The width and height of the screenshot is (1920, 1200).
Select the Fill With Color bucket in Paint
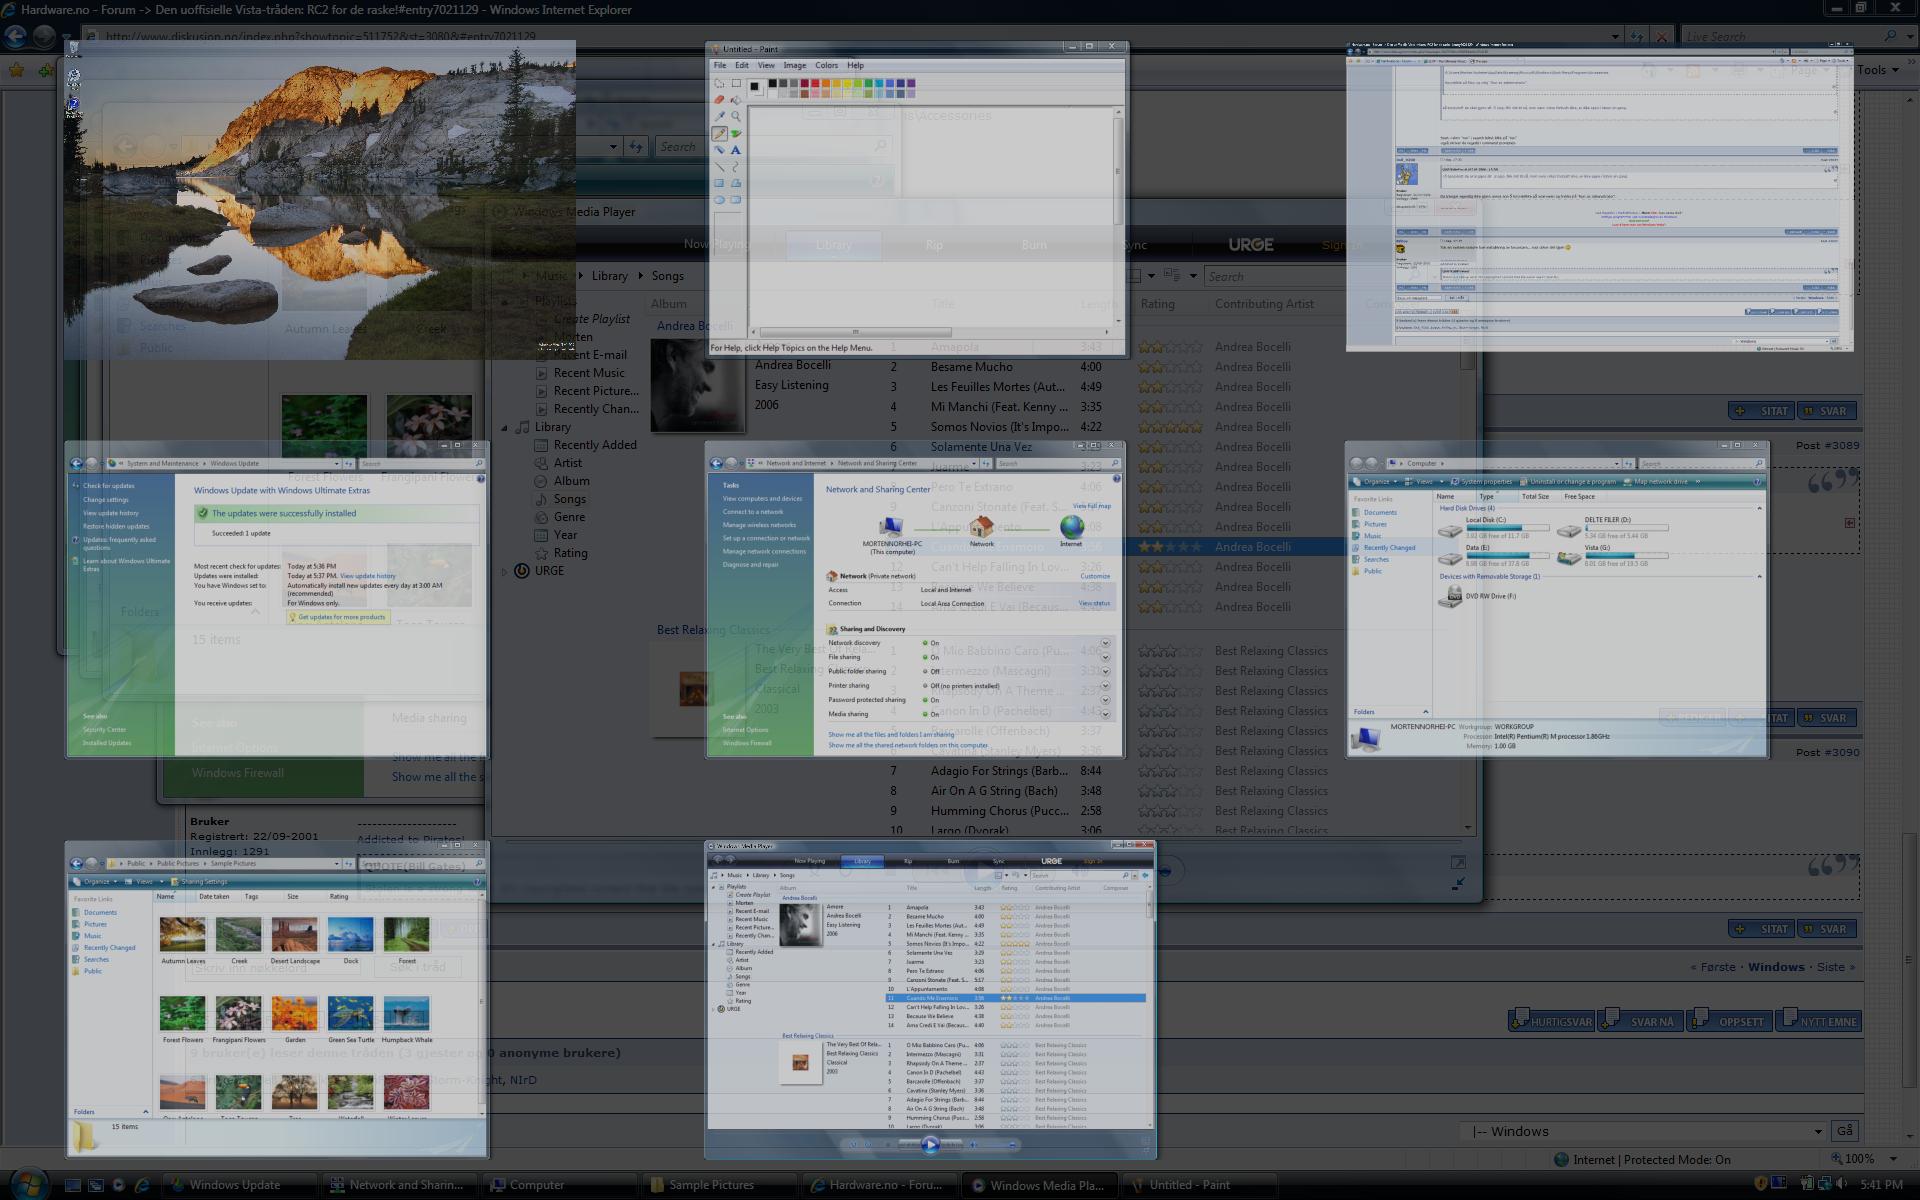click(736, 100)
